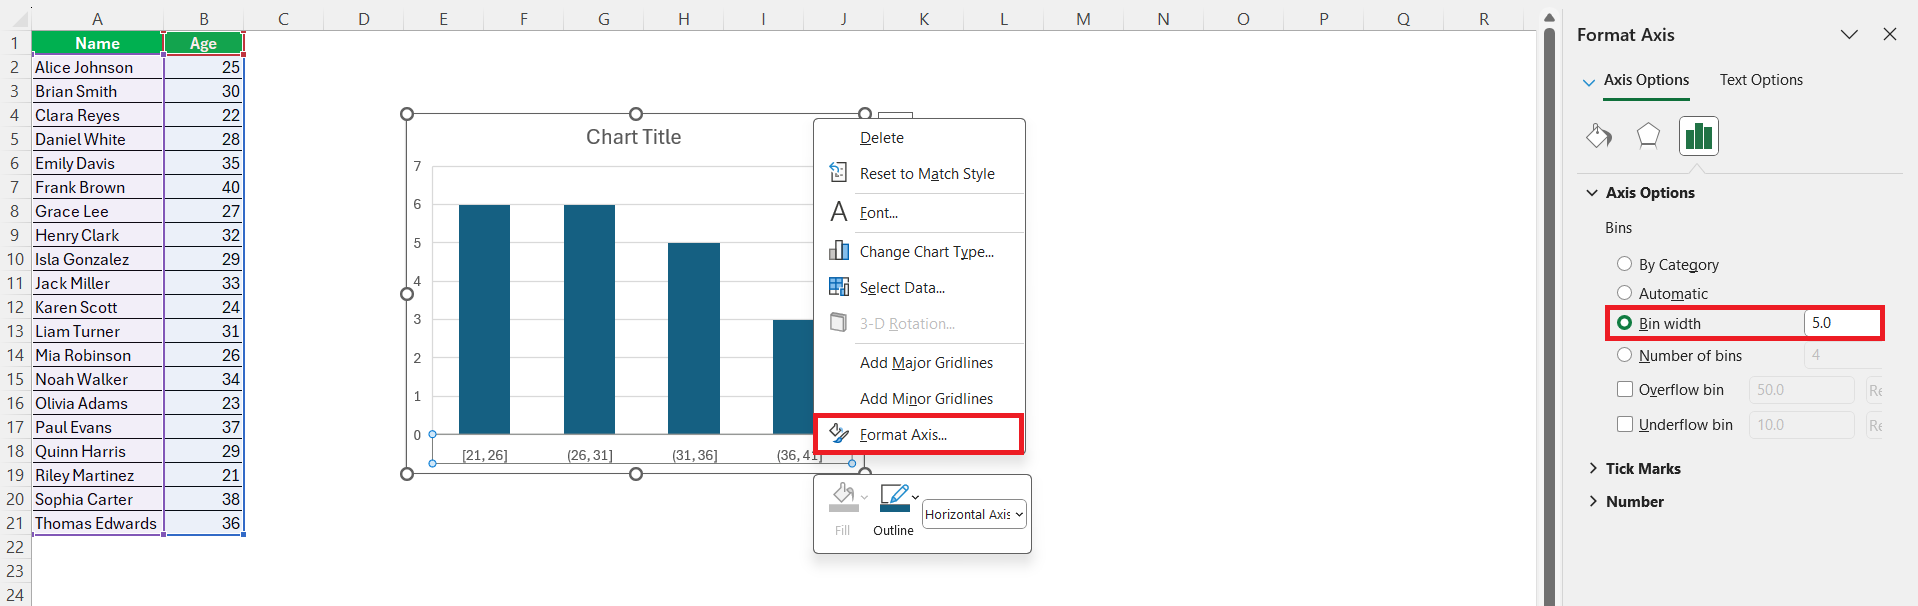Select Frank Brown's age cell 40
Image resolution: width=1918 pixels, height=606 pixels.
click(x=203, y=187)
